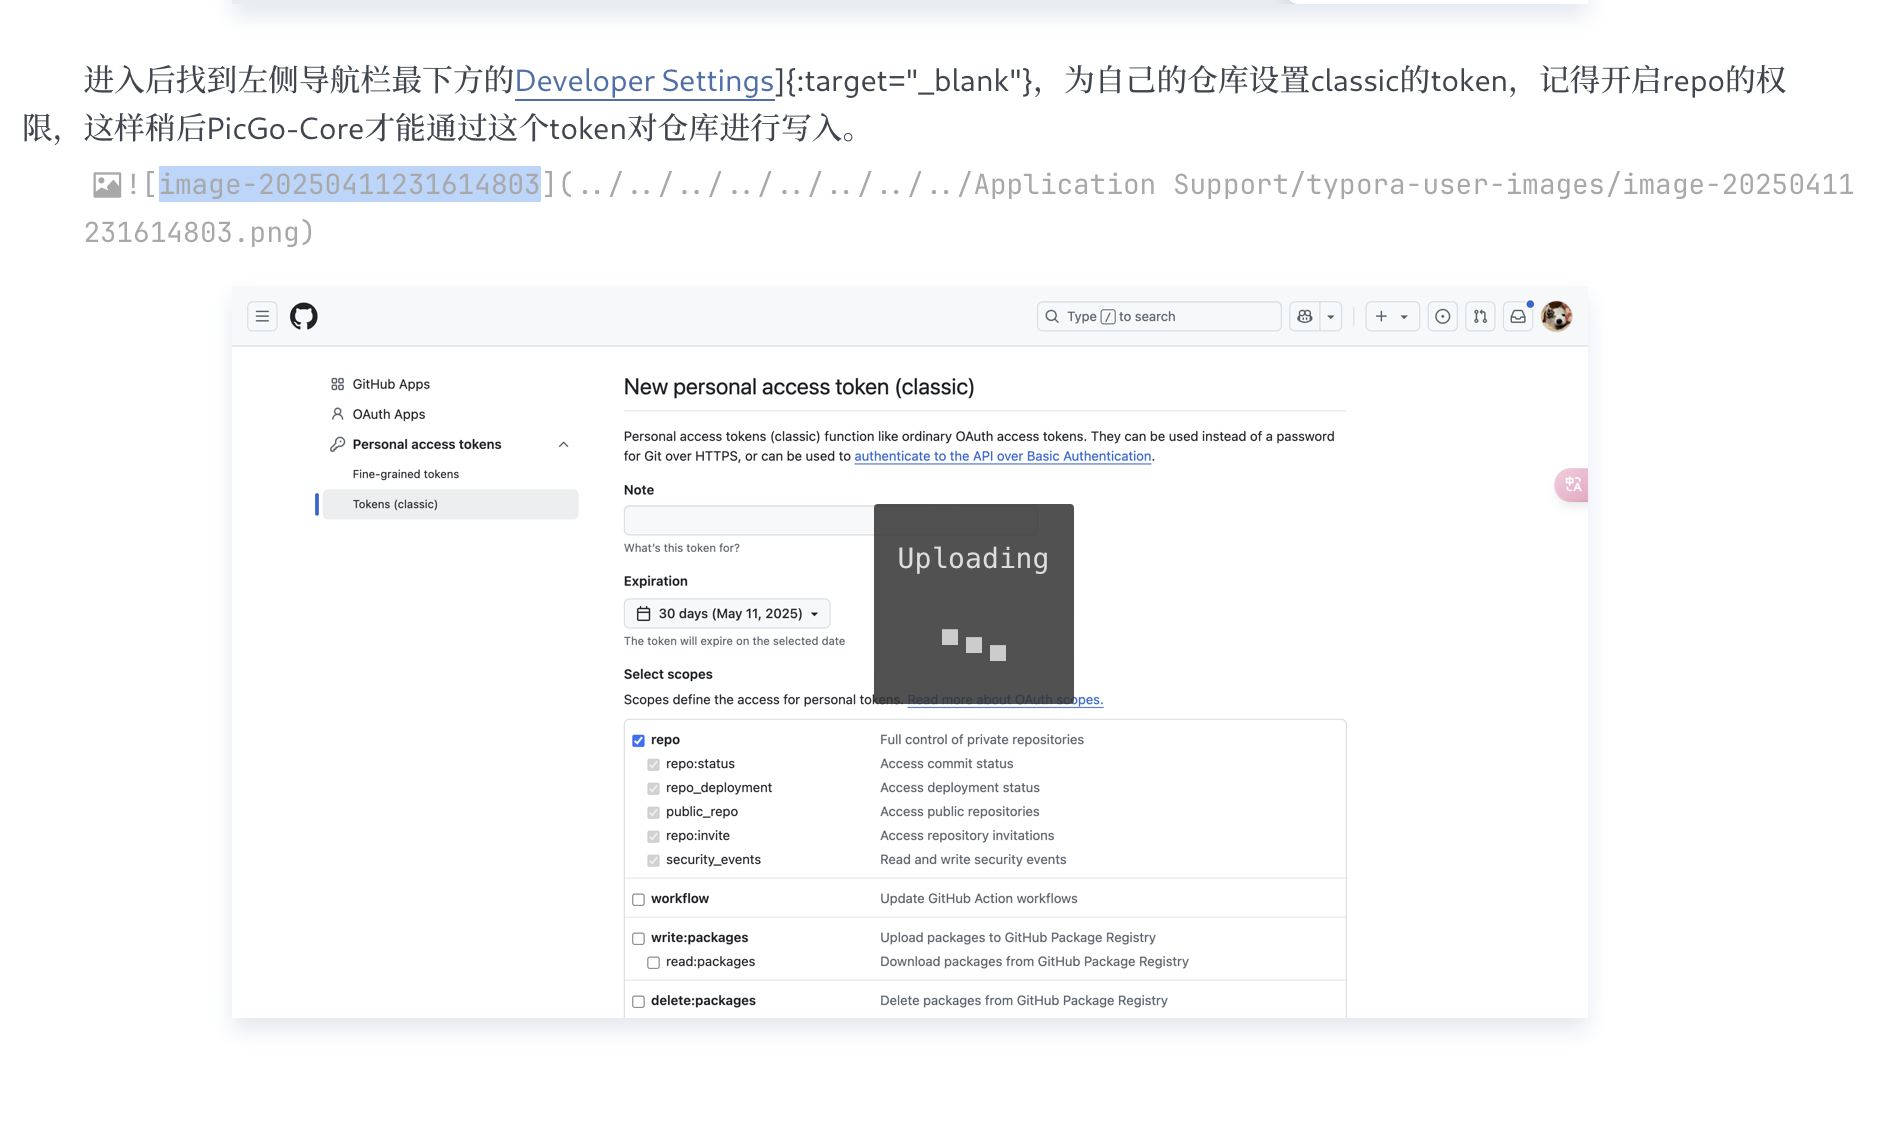Open the Copilot icon in GitHub header
The height and width of the screenshot is (1128, 1884).
coord(1305,316)
